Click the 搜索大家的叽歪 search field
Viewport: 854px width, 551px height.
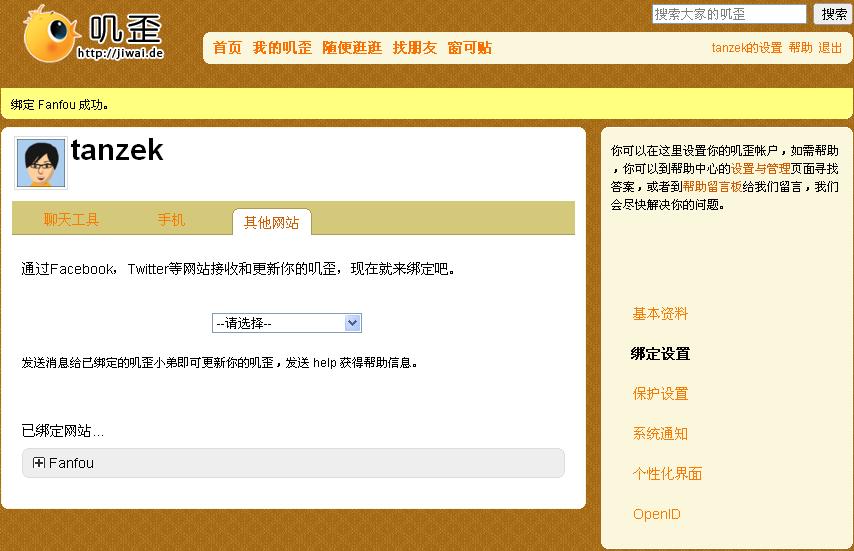pyautogui.click(x=729, y=14)
